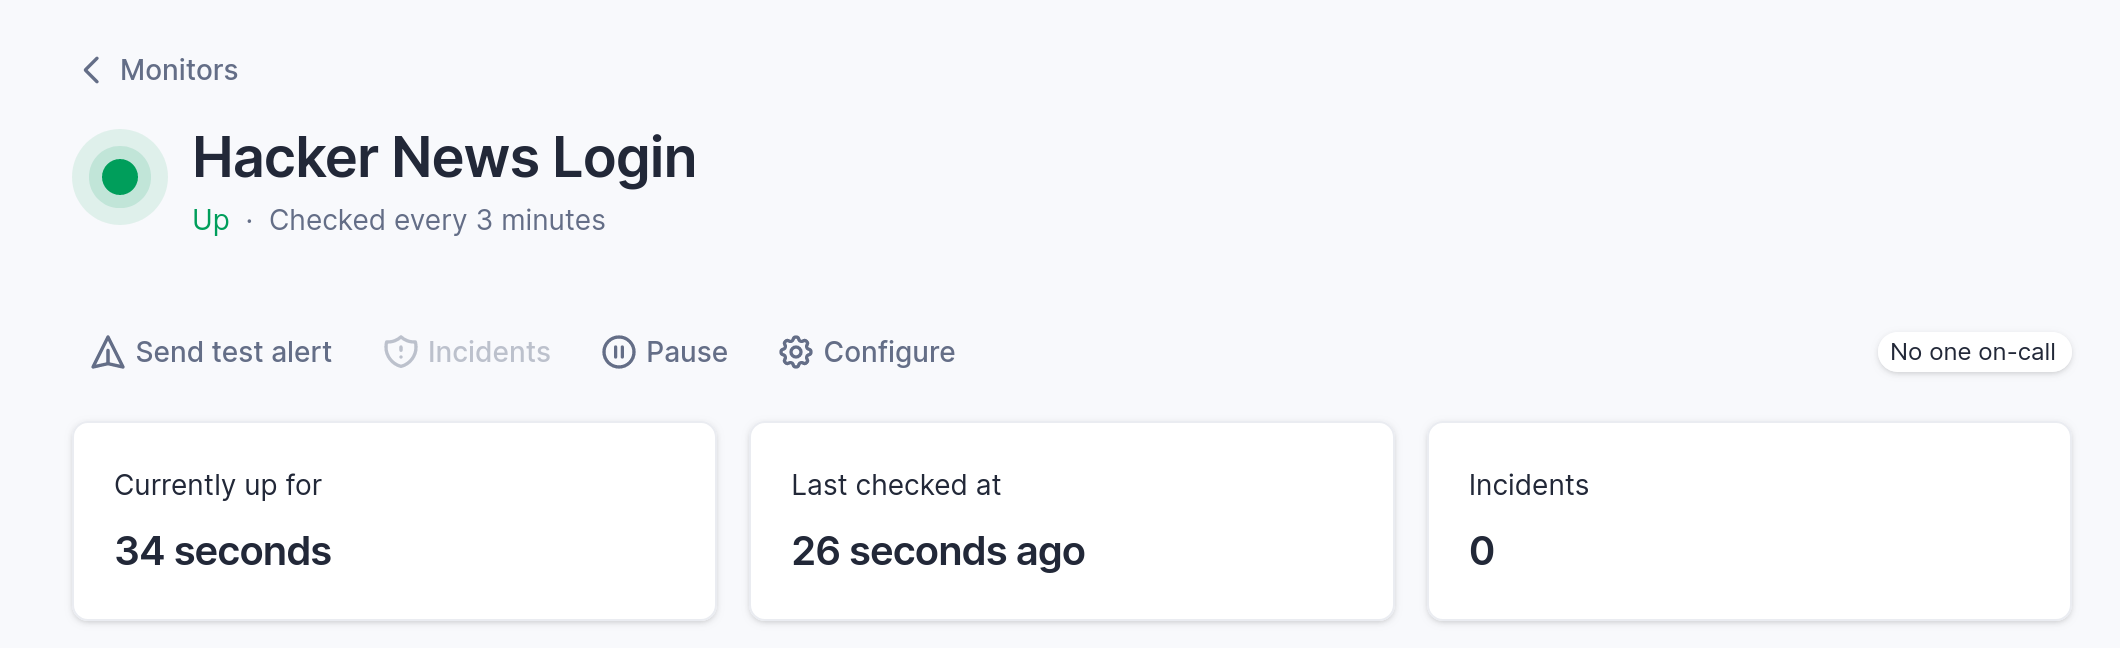Select the Last checked at card
This screenshot has height=648, width=2120.
click(x=1072, y=521)
